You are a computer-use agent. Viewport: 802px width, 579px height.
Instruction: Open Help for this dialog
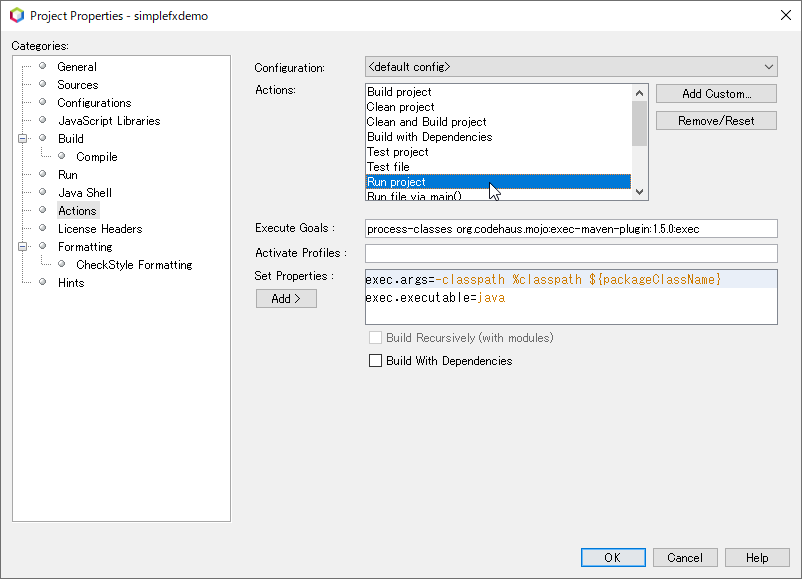pyautogui.click(x=757, y=558)
